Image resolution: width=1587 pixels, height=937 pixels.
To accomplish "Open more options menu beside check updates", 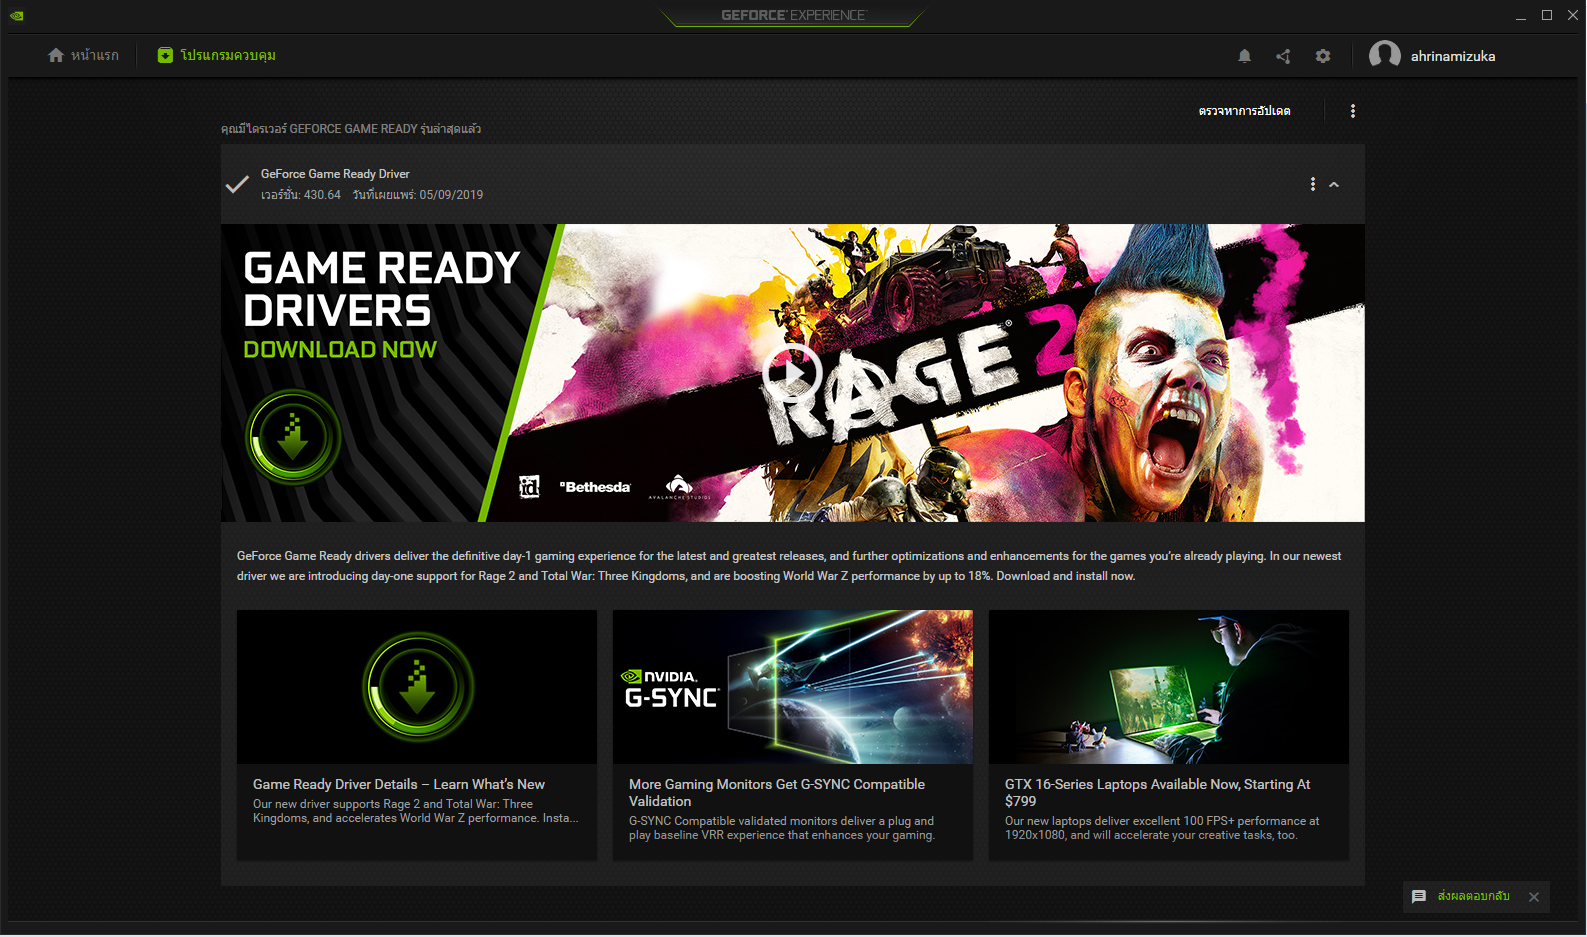I will click(1353, 111).
